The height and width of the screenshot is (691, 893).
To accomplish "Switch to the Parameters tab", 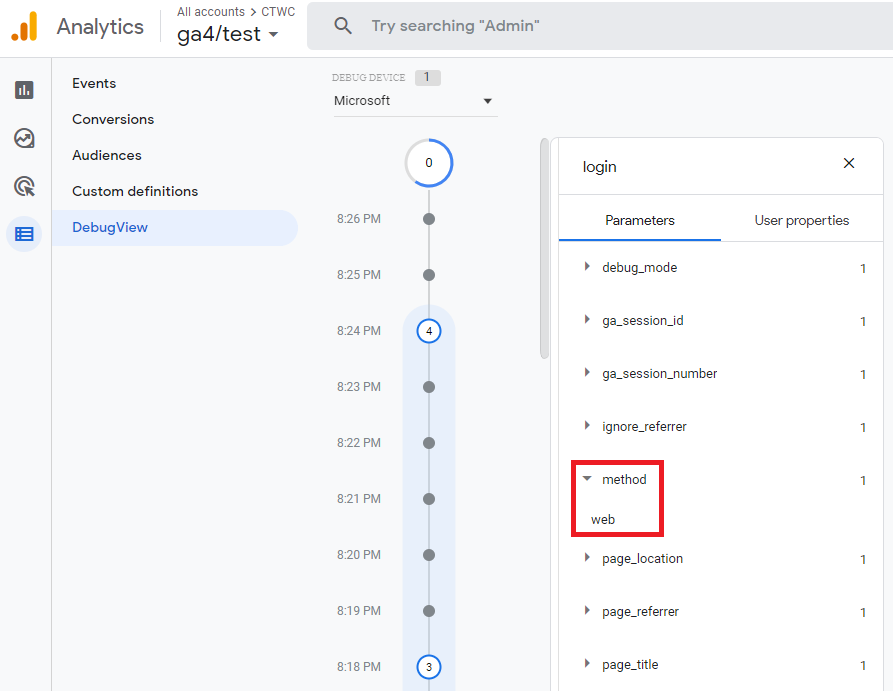I will [x=640, y=220].
